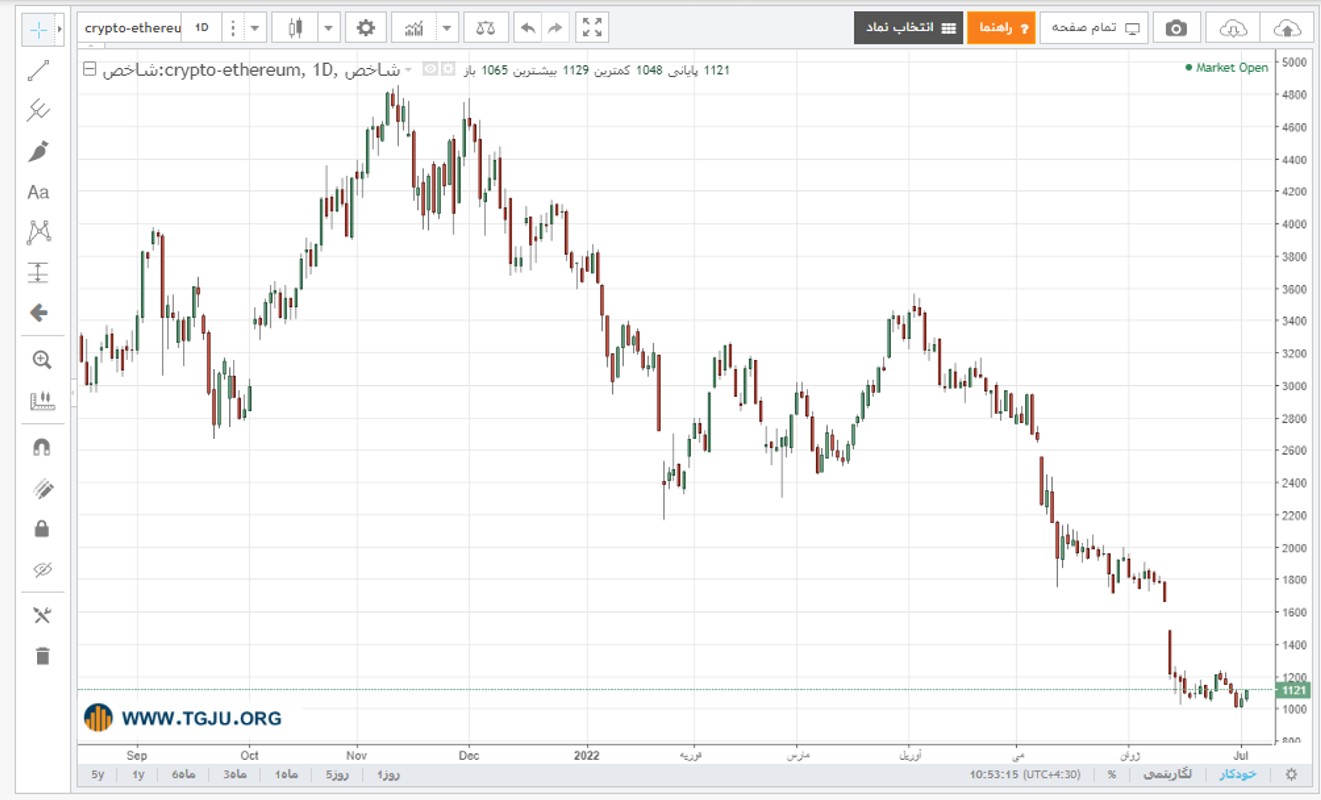The height and width of the screenshot is (800, 1321).
Task: Open interval dropdown next to 1D
Action: (x=255, y=28)
